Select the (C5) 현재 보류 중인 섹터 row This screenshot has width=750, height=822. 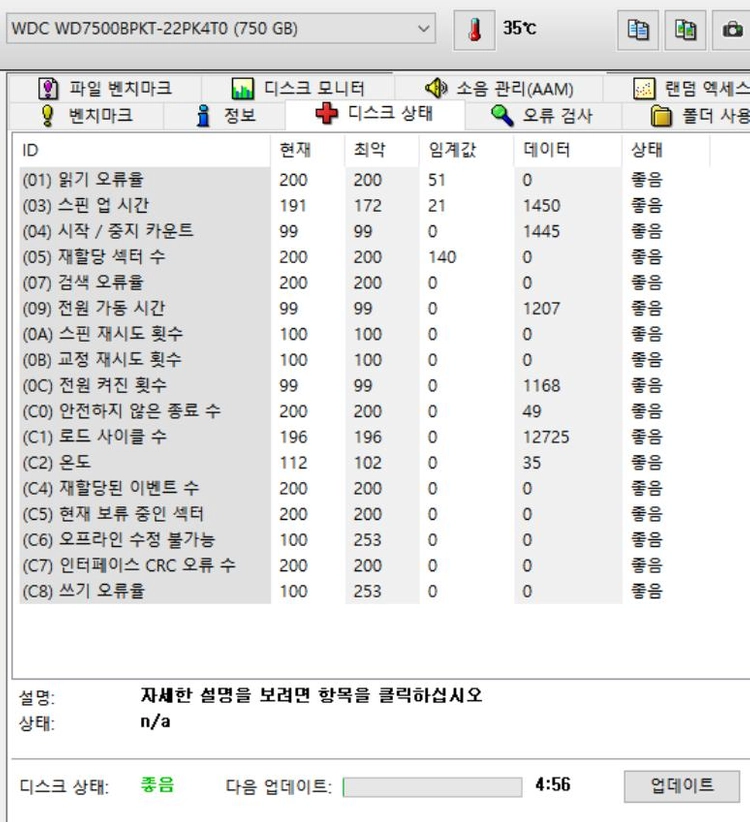pos(364,514)
